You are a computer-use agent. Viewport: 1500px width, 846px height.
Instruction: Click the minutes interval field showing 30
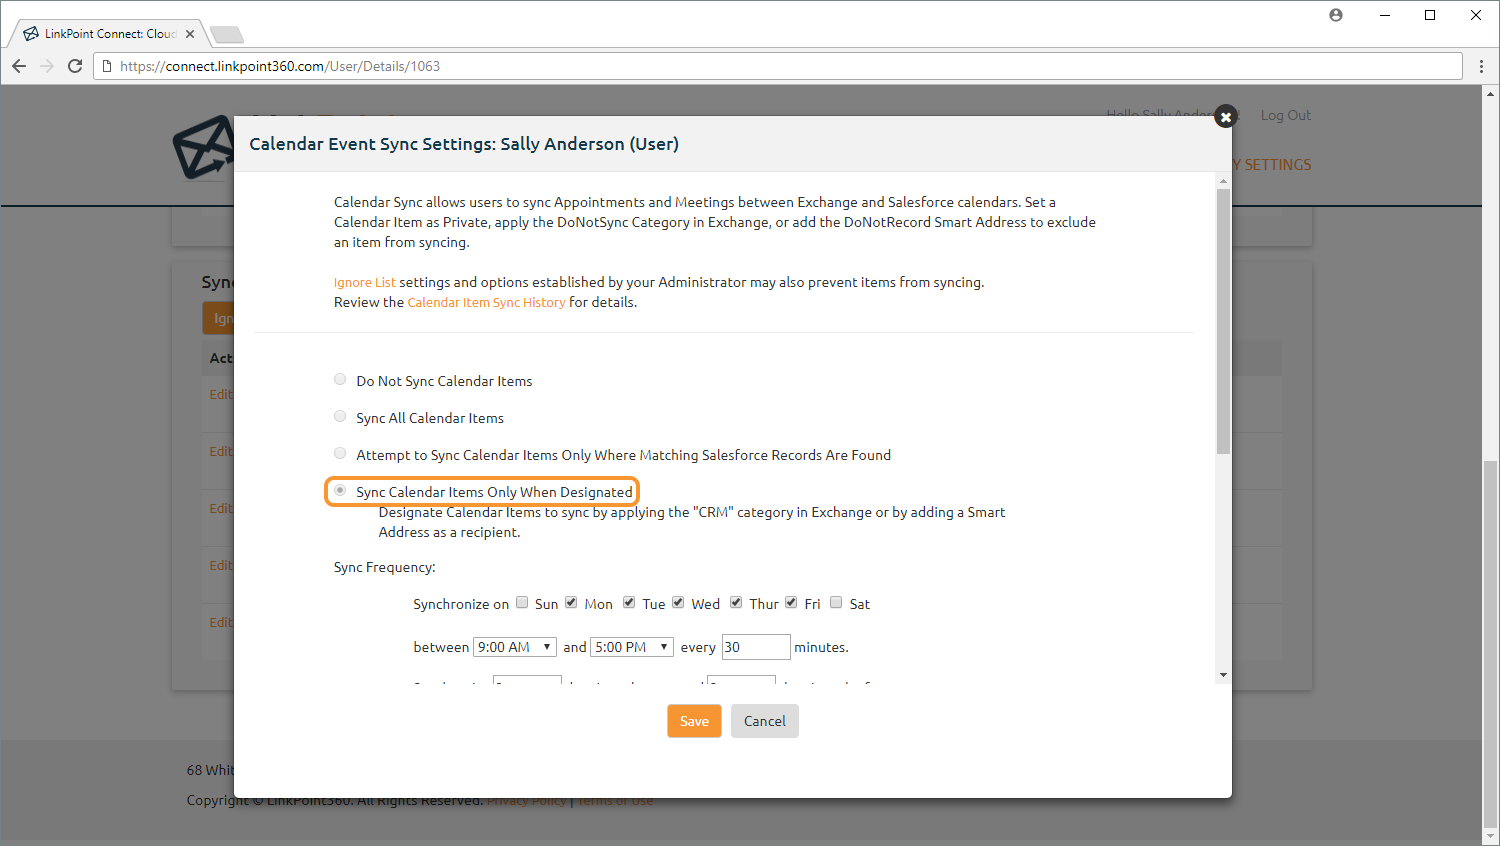756,647
